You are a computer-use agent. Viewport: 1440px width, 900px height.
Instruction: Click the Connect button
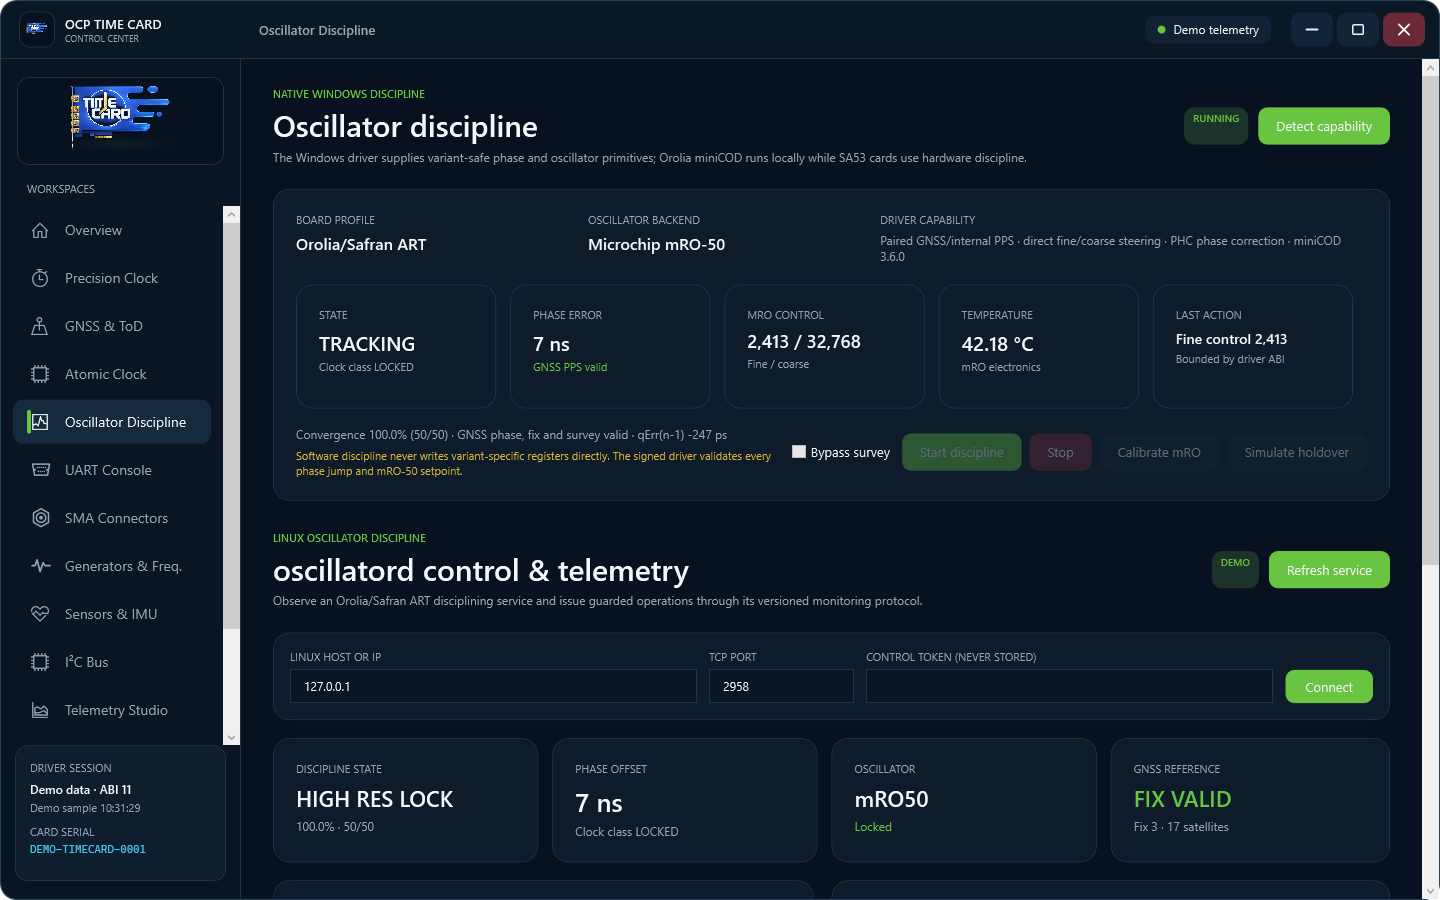point(1329,687)
